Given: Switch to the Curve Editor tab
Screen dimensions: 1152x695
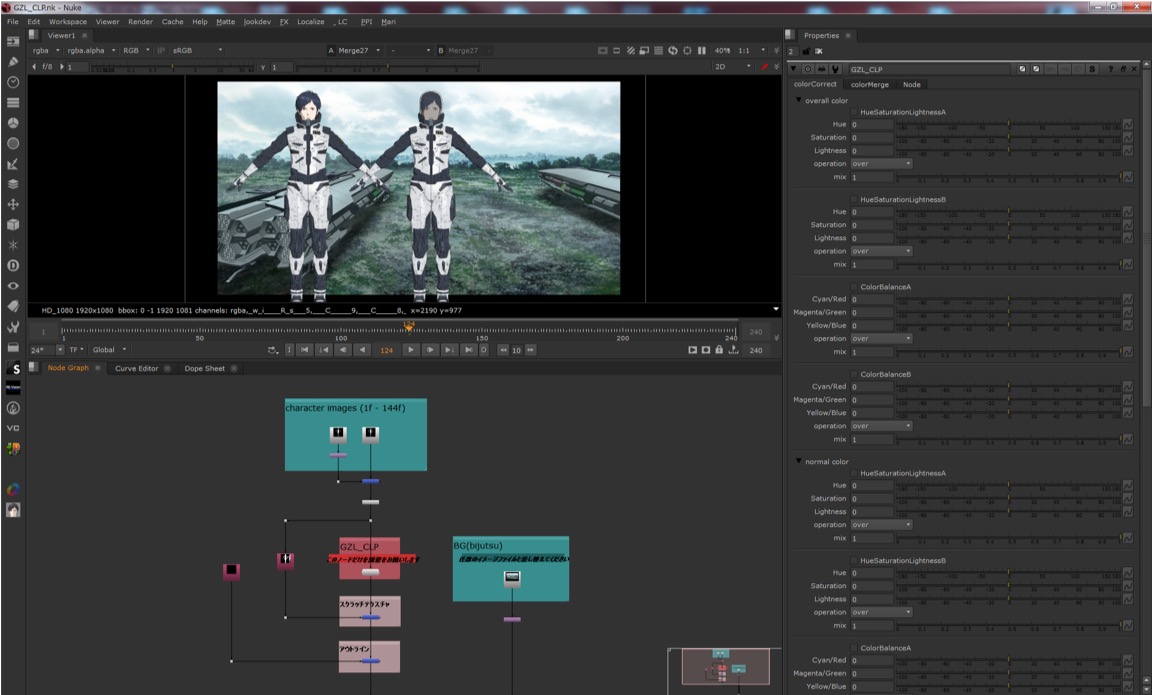Looking at the screenshot, I should click(x=137, y=368).
